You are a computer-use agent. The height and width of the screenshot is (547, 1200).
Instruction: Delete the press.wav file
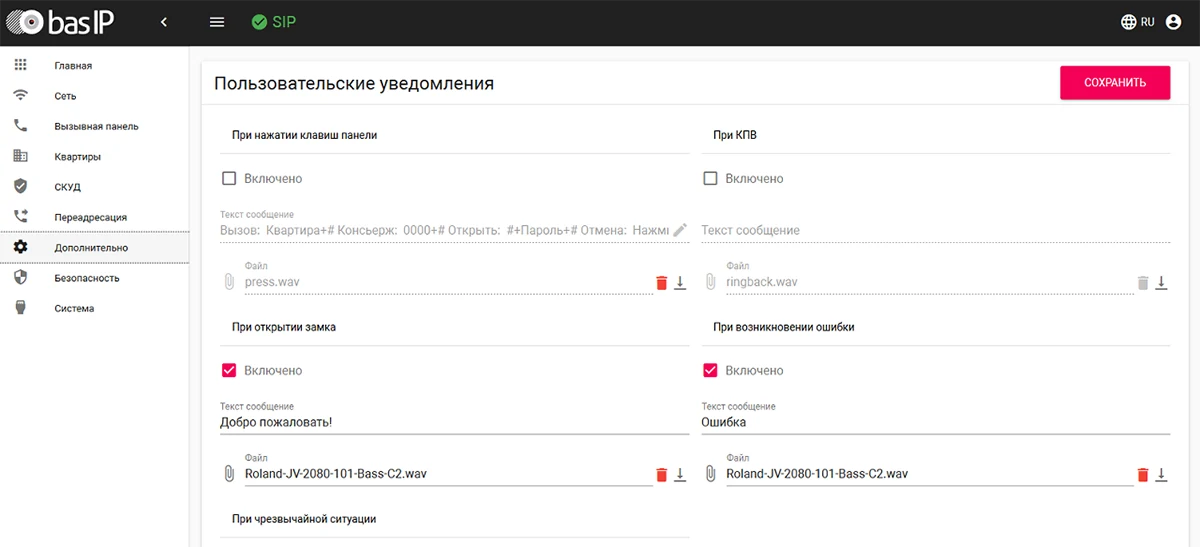[x=661, y=283]
